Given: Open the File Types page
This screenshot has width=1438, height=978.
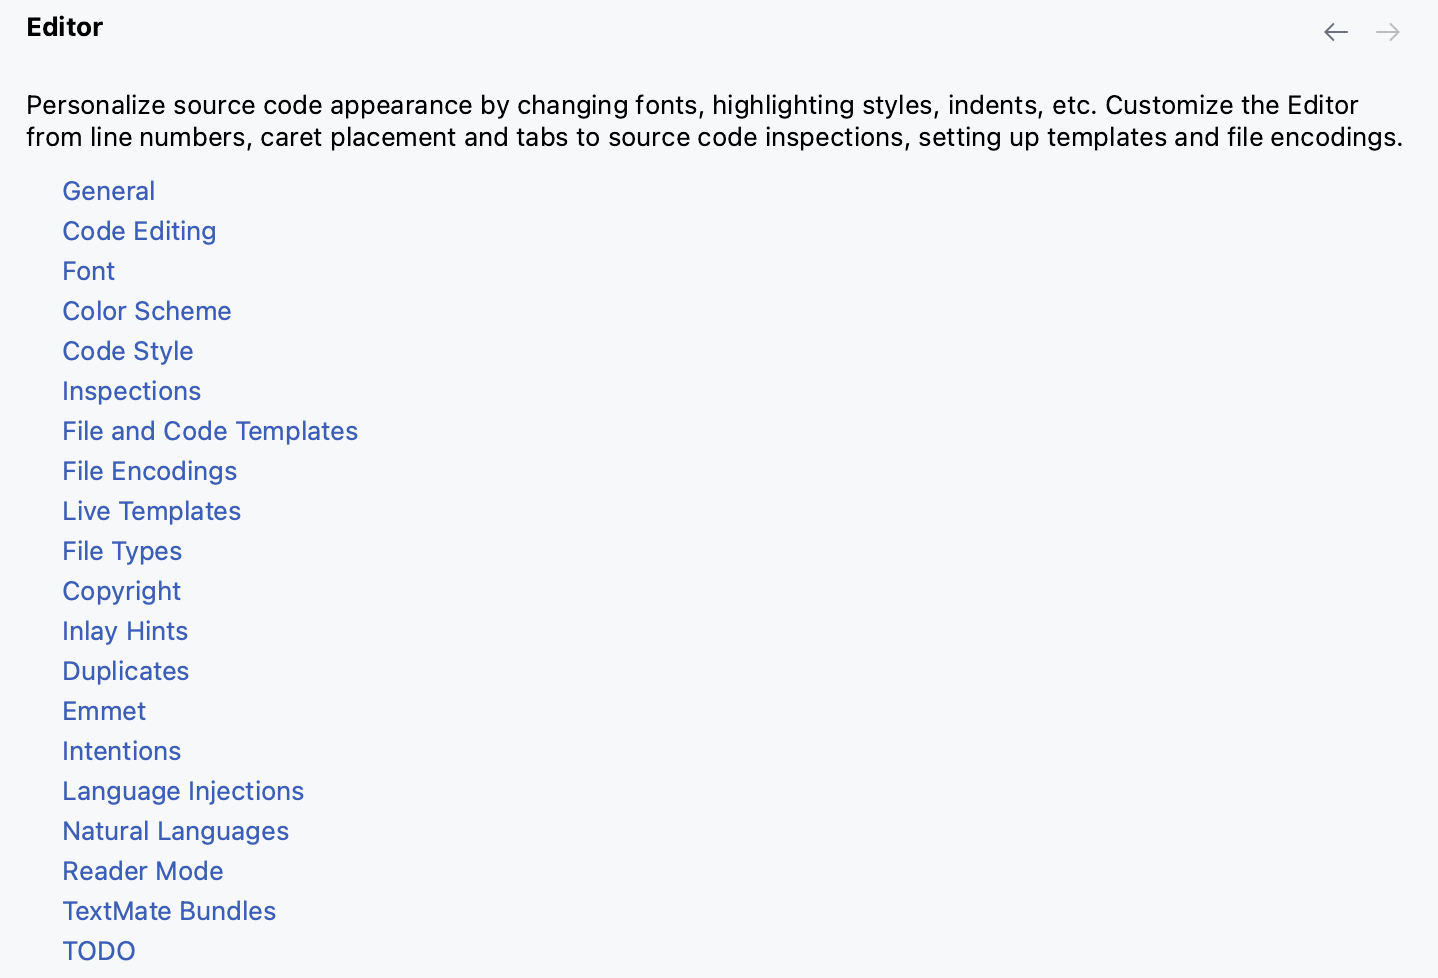Looking at the screenshot, I should pos(122,551).
